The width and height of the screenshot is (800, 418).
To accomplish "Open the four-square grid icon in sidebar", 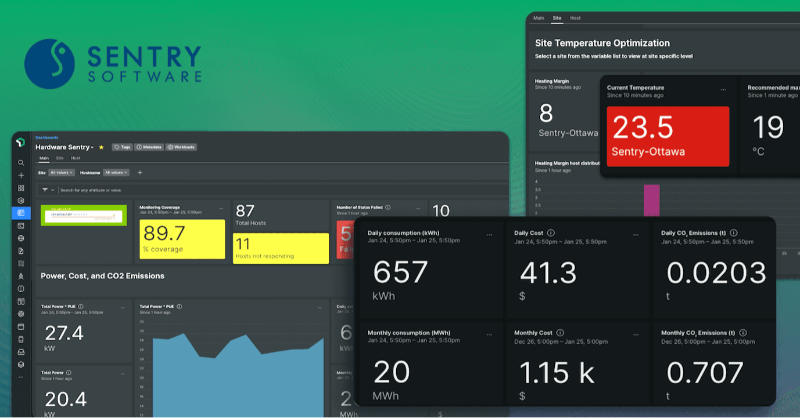I will 21,188.
